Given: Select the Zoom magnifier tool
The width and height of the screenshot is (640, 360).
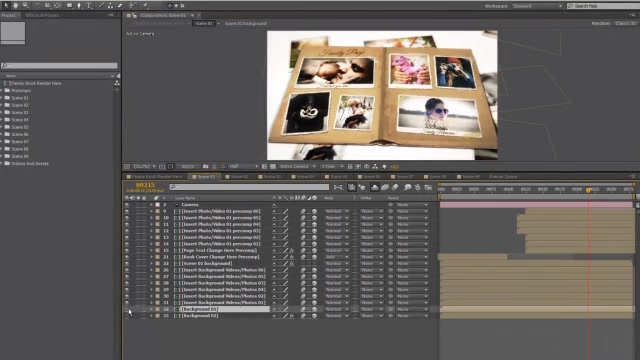Looking at the screenshot, I should pos(25,5).
